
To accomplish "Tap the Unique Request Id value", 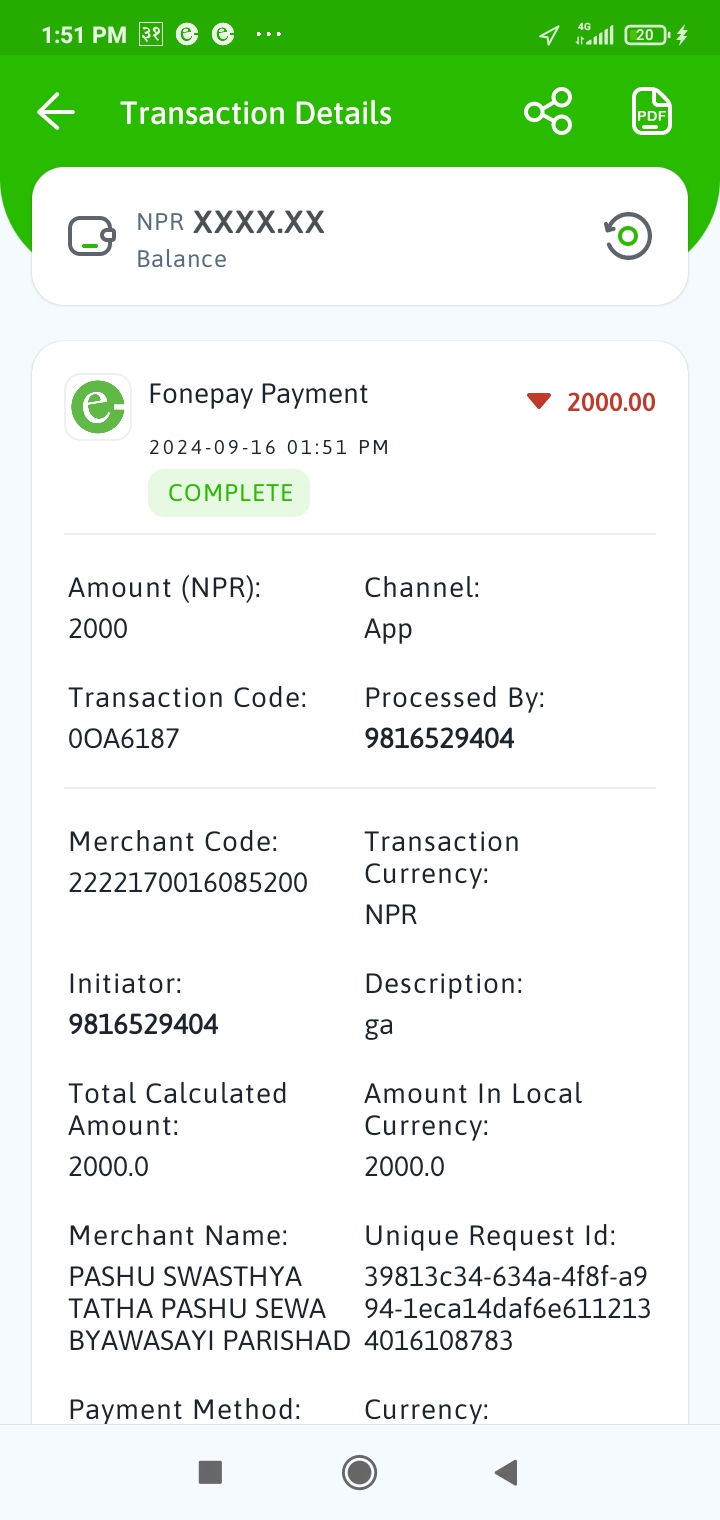I will 508,1309.
